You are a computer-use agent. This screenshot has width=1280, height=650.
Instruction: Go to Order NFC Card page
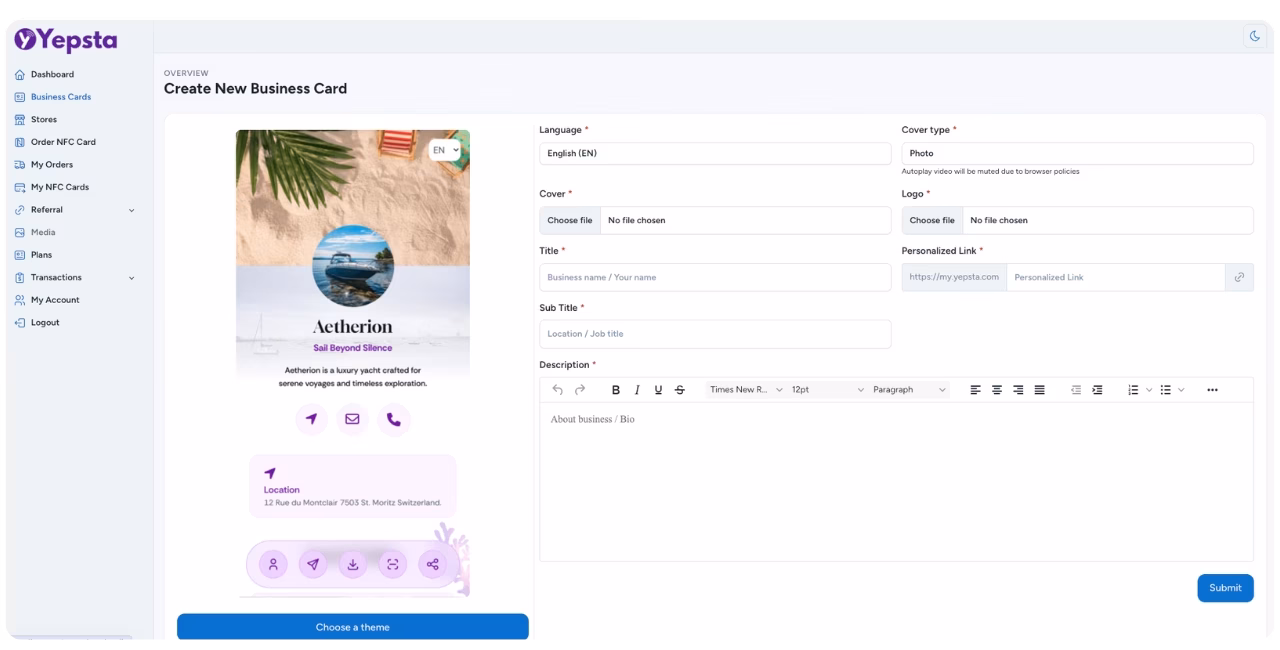pyautogui.click(x=62, y=142)
